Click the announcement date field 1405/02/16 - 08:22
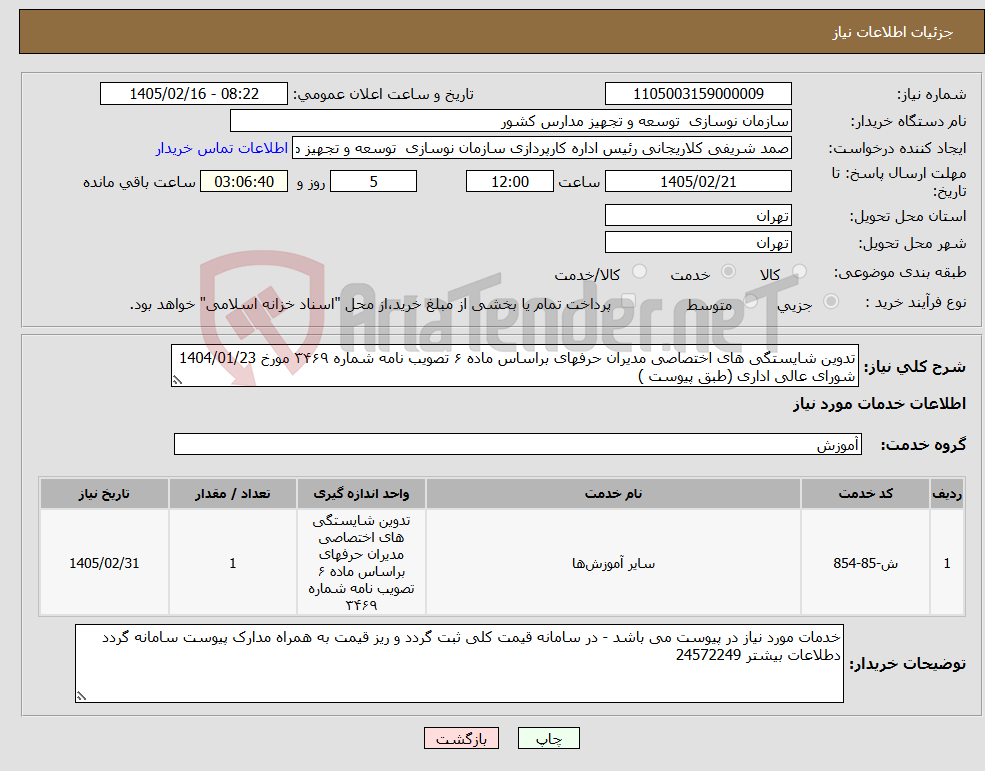 (x=193, y=94)
